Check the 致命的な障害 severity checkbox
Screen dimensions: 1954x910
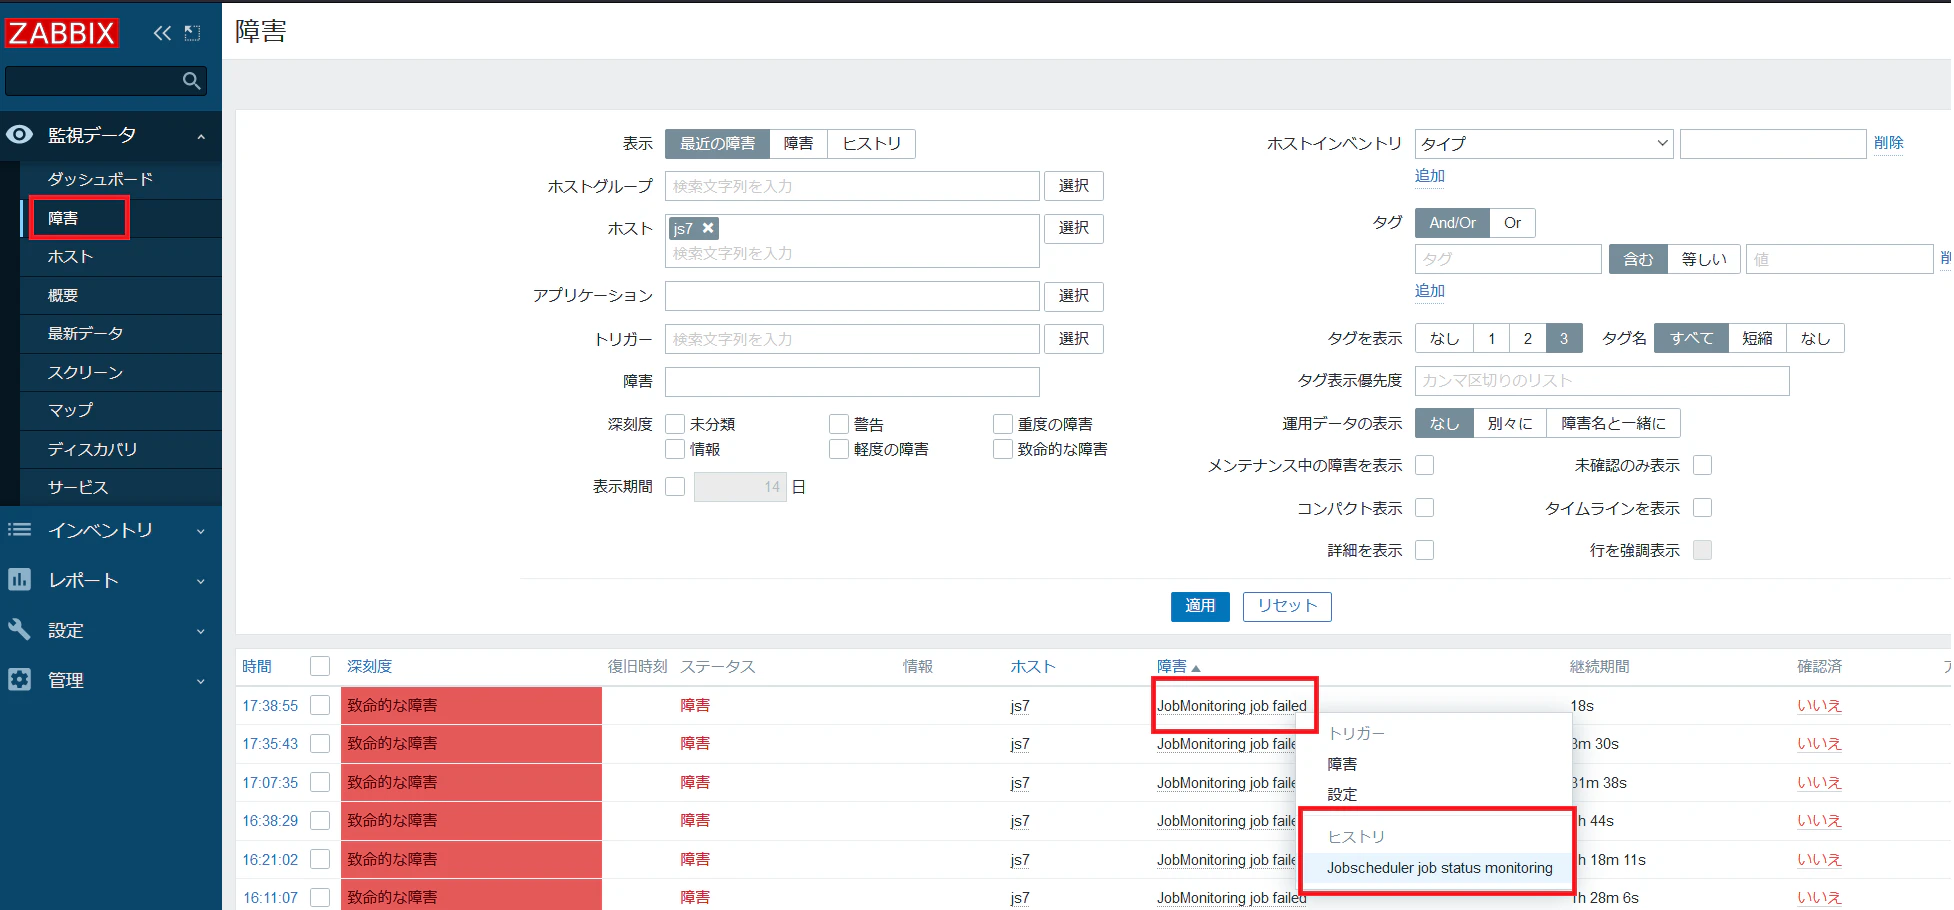coord(1003,449)
